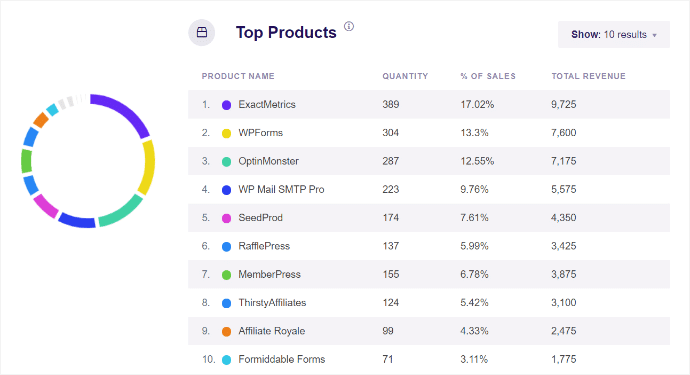Click the 9.76% sales percentage
The image size is (690, 375).
click(x=474, y=190)
